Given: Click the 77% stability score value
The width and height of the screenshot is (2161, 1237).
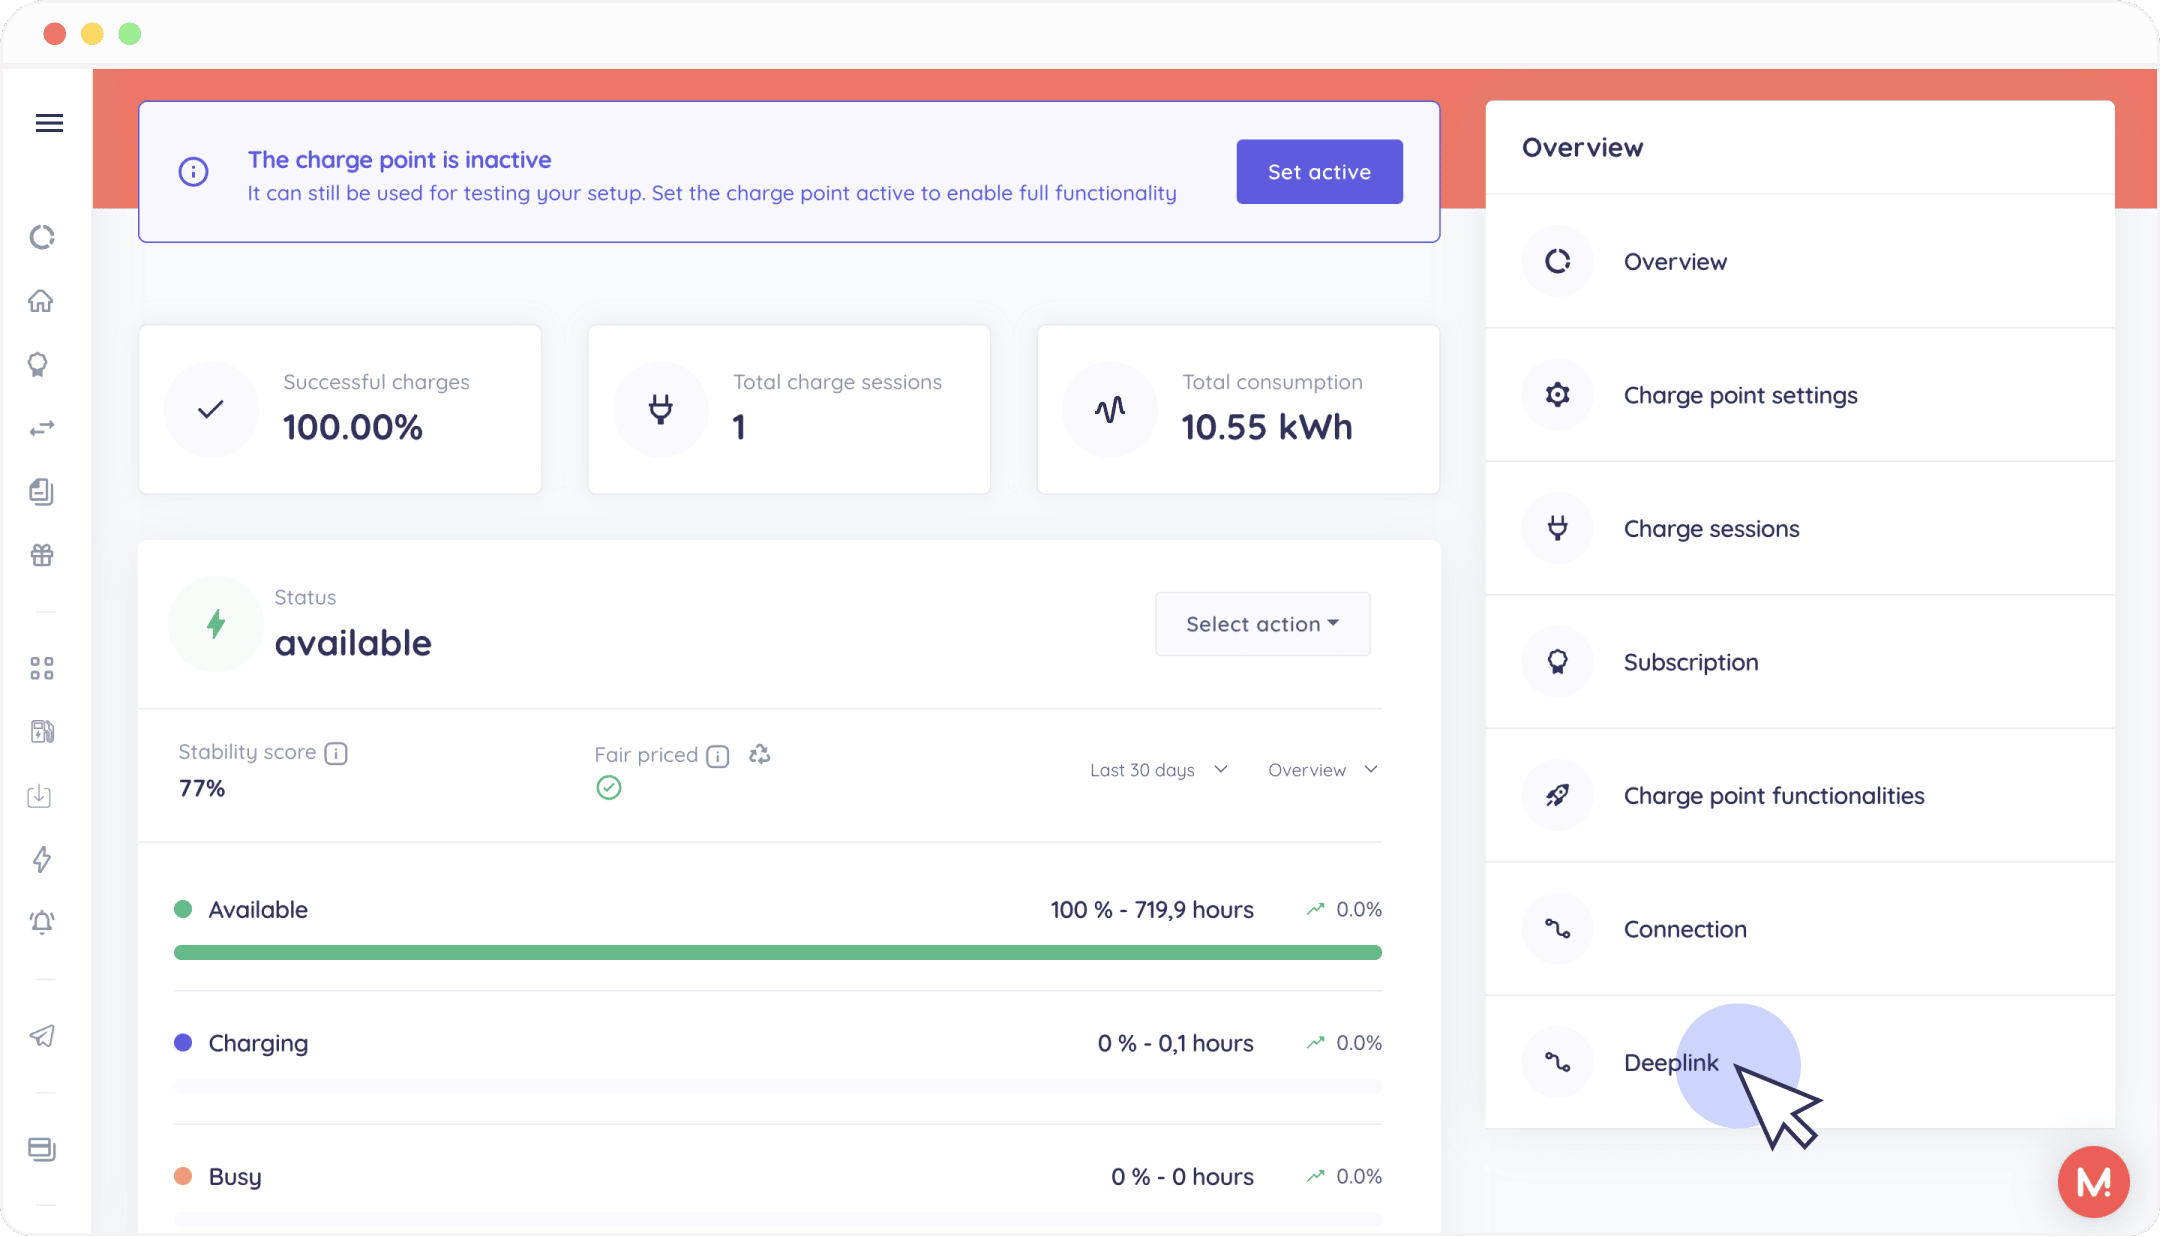Looking at the screenshot, I should 202,789.
